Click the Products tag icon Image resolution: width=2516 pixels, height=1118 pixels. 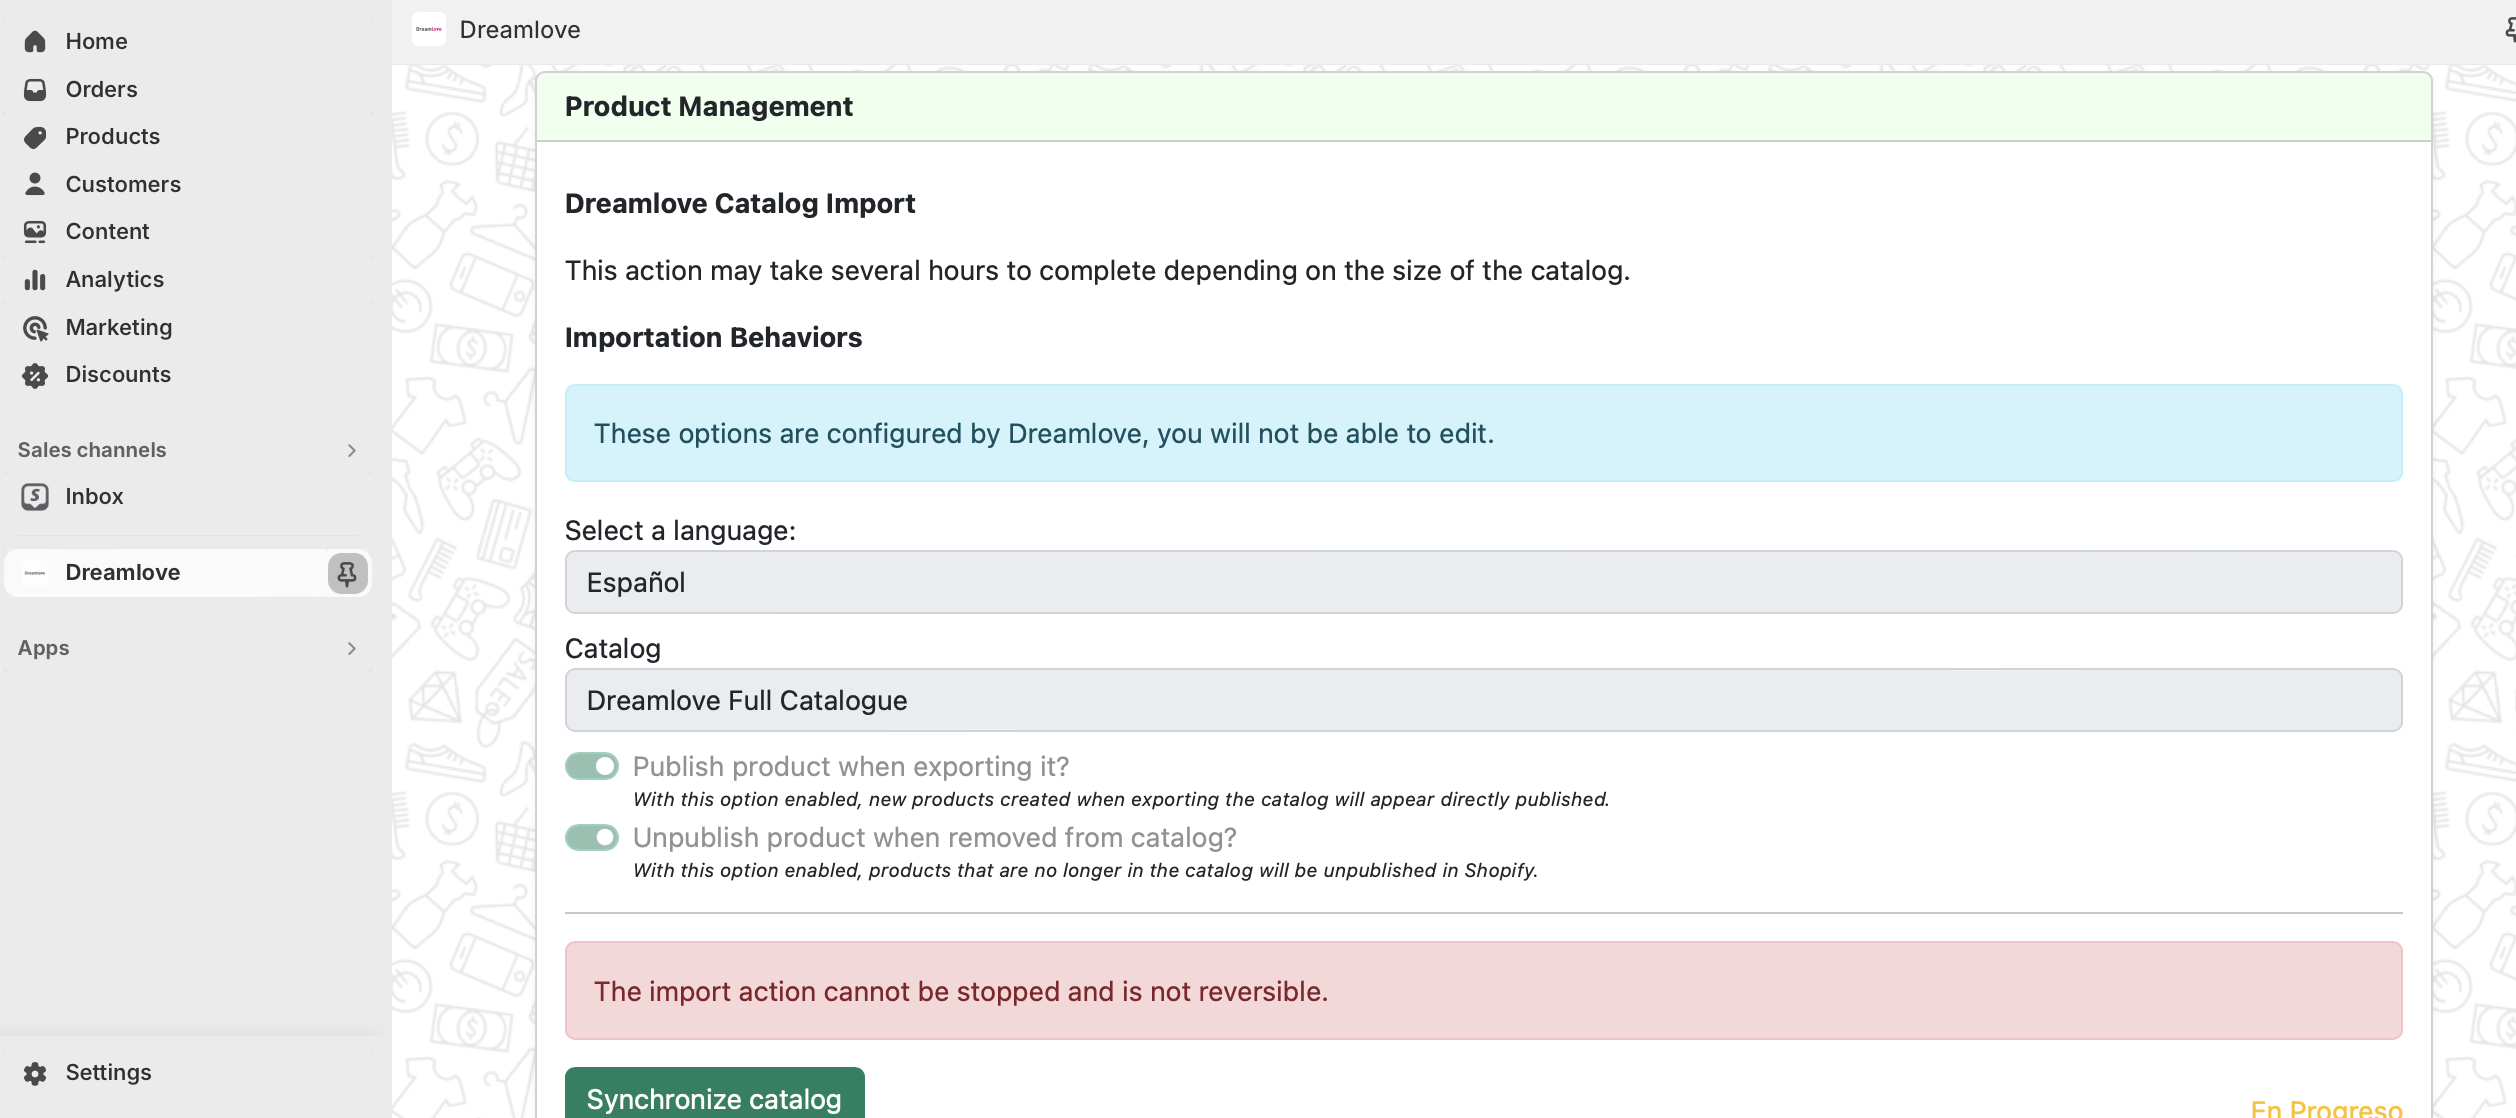(x=35, y=137)
